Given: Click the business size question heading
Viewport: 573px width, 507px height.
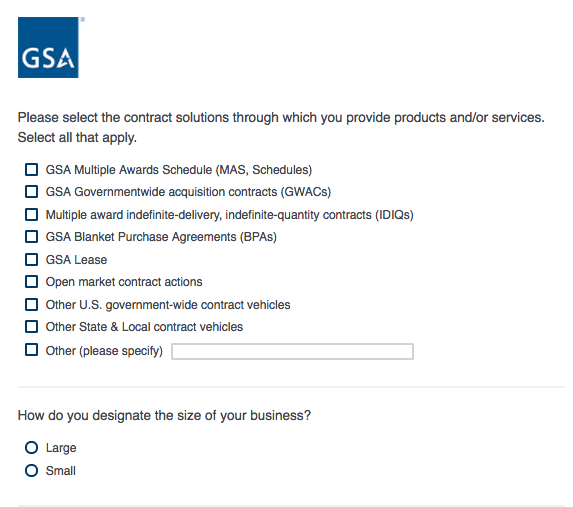Looking at the screenshot, I should [164, 416].
